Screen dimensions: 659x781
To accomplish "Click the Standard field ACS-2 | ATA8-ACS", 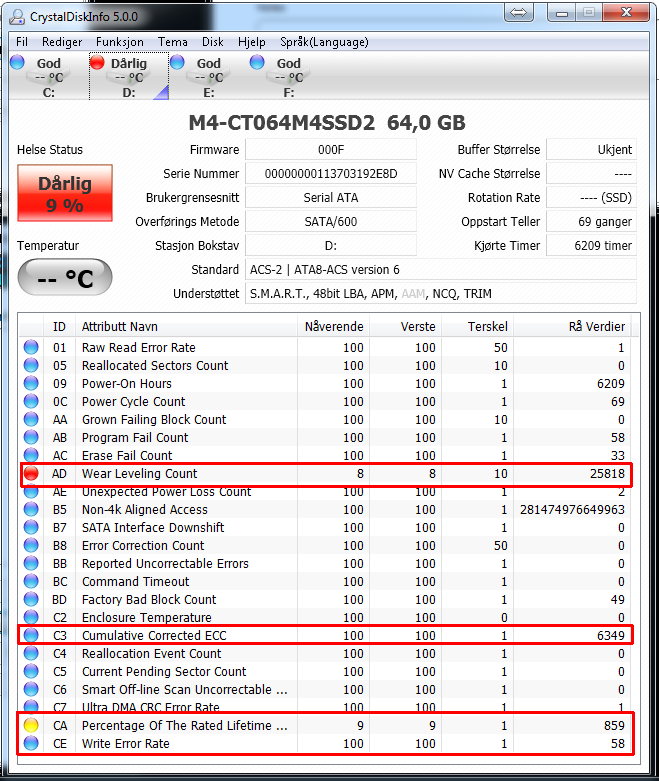I will click(441, 269).
